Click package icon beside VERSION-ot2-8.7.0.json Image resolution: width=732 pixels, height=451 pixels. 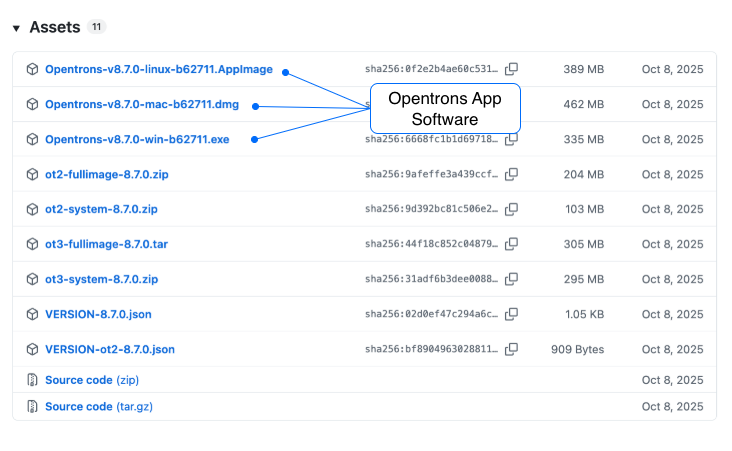click(x=32, y=349)
